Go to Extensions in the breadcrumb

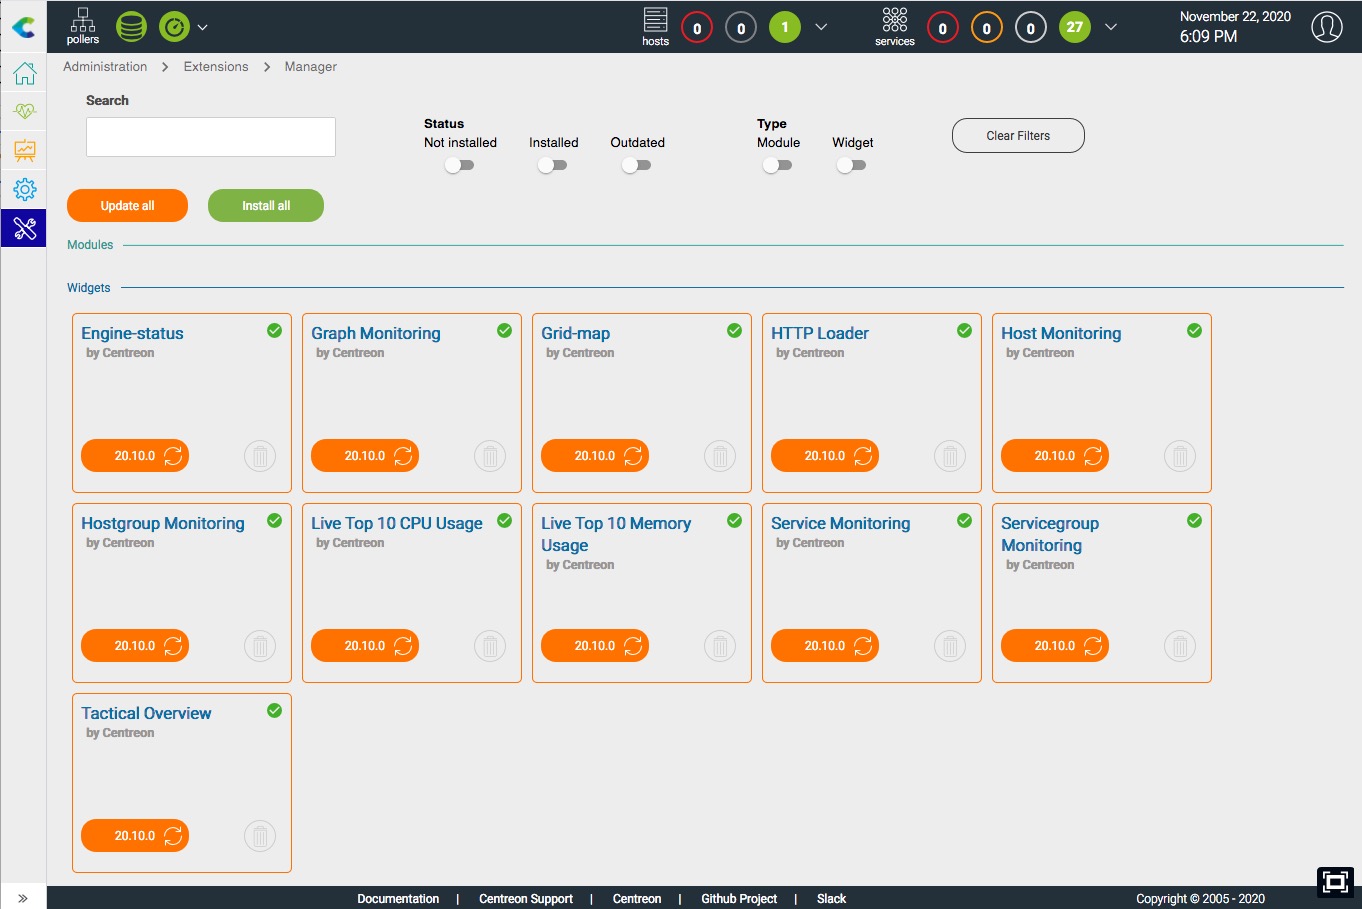[216, 67]
